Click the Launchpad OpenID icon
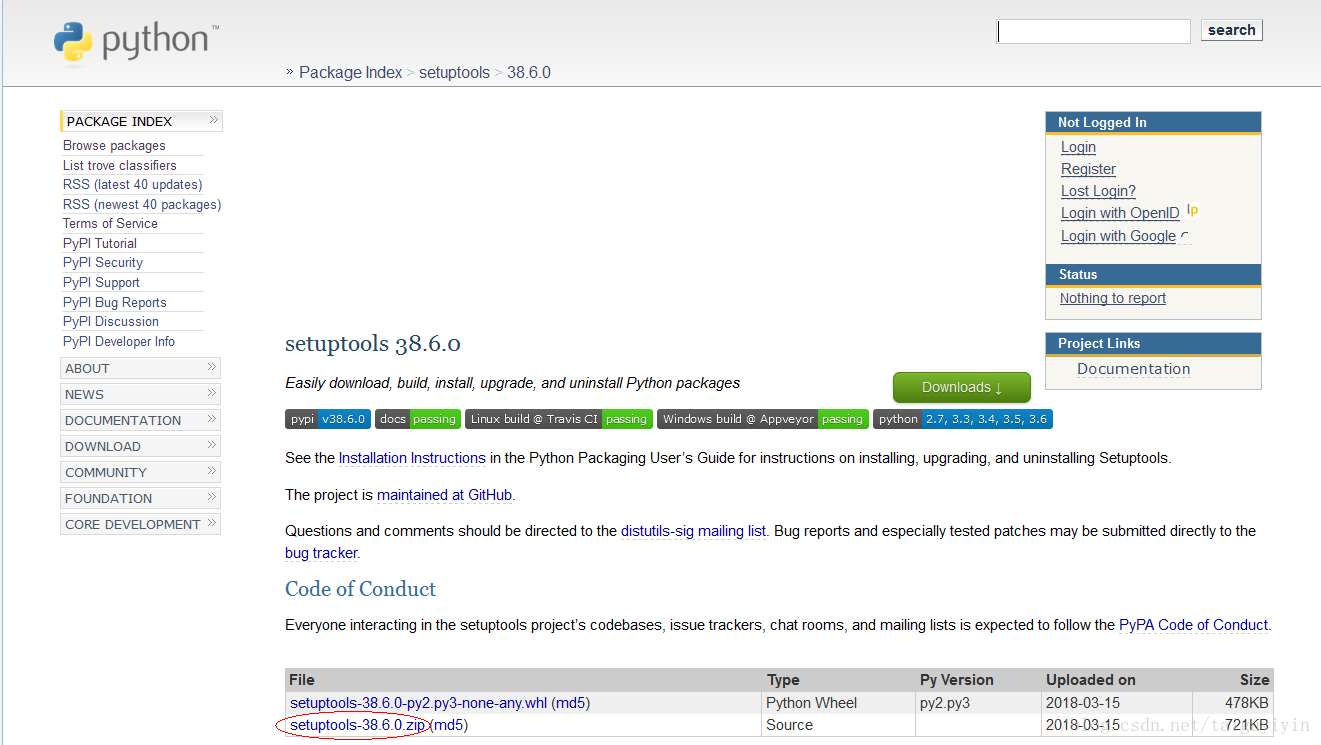Image resolution: width=1321 pixels, height=745 pixels. pos(1192,211)
